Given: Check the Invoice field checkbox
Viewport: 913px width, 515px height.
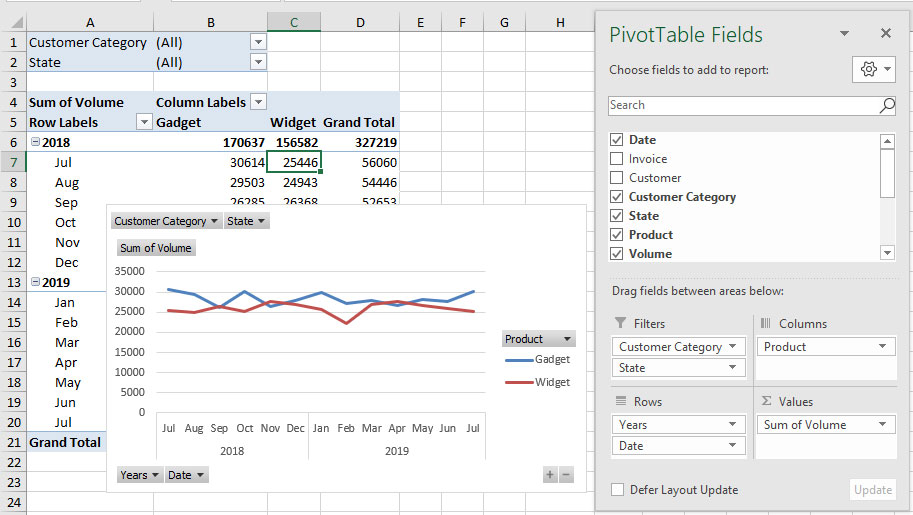Looking at the screenshot, I should (616, 158).
